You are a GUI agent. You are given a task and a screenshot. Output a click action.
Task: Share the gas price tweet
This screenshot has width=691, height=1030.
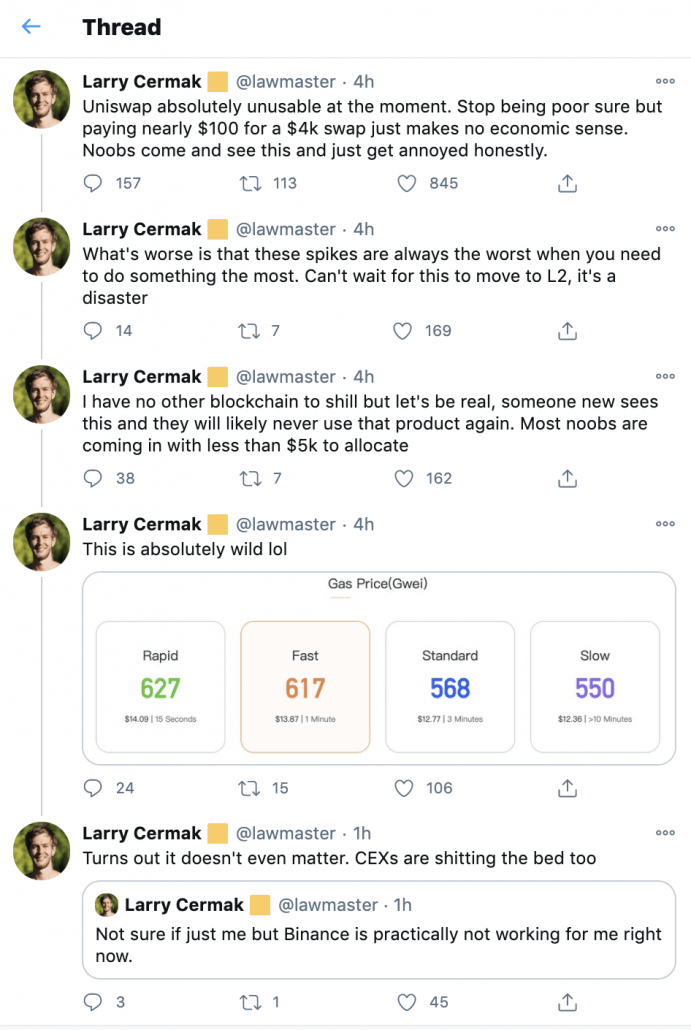click(x=568, y=788)
